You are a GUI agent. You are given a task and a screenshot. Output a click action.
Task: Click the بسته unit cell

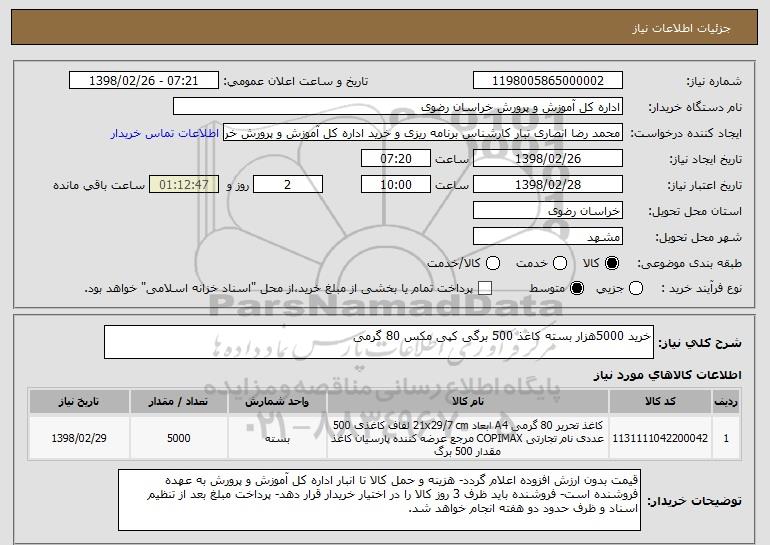[x=277, y=438]
